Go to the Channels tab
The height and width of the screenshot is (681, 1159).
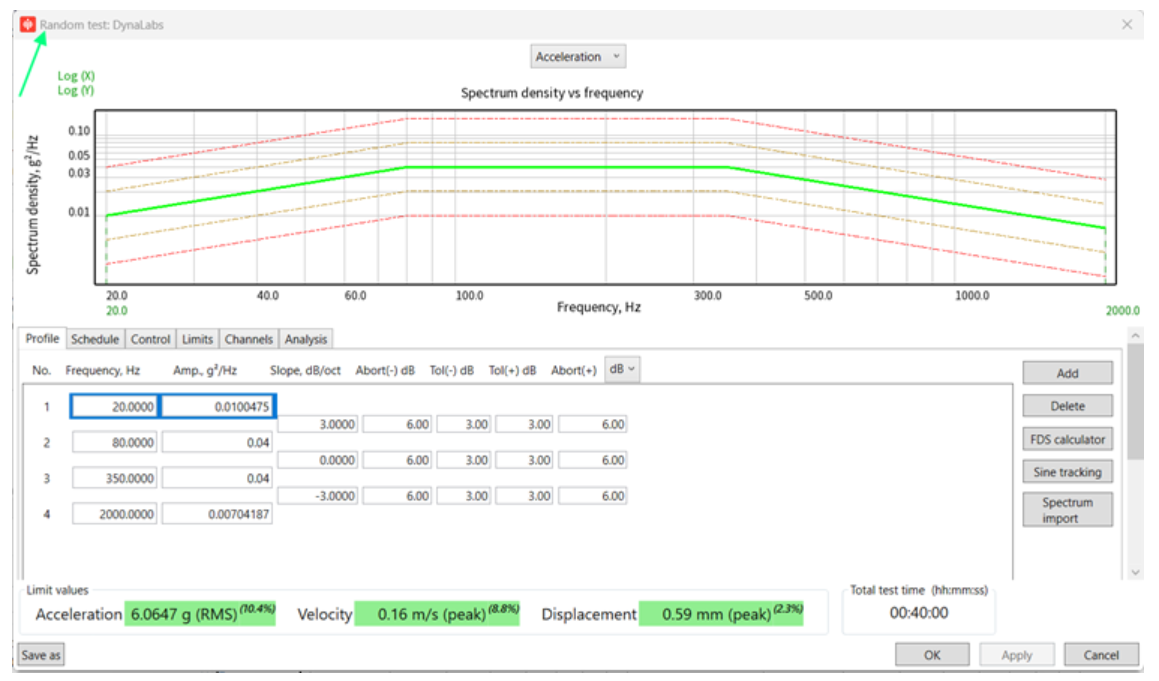click(248, 339)
